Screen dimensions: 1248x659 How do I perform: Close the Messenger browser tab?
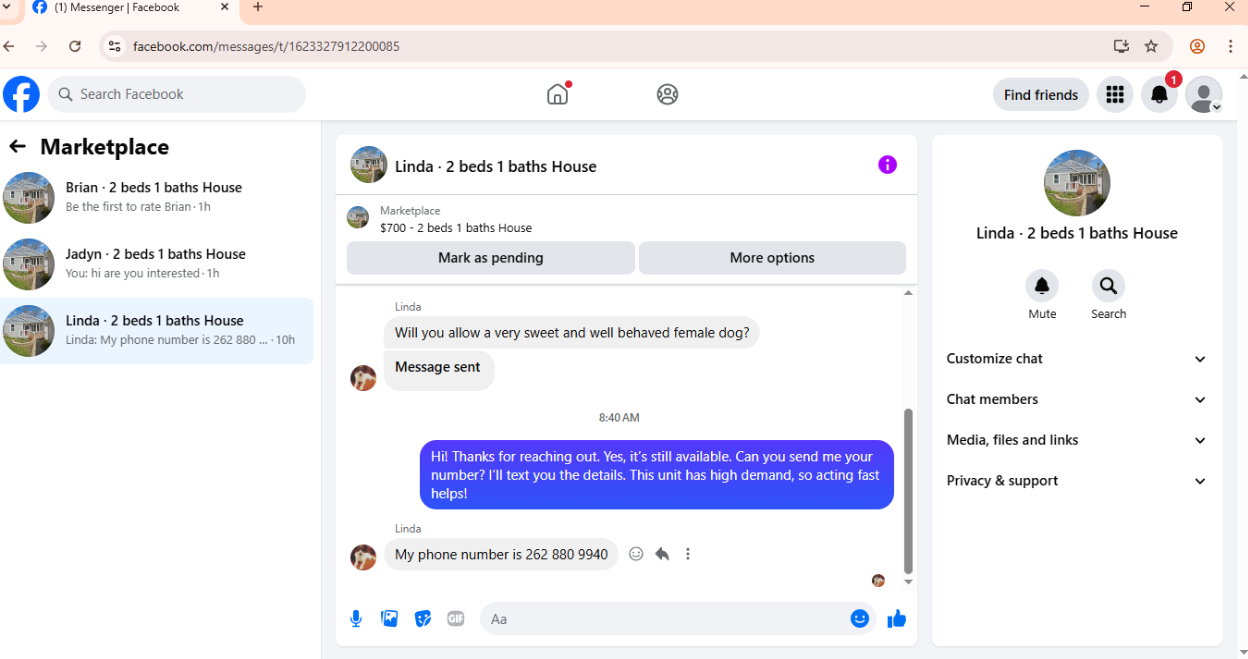(224, 7)
